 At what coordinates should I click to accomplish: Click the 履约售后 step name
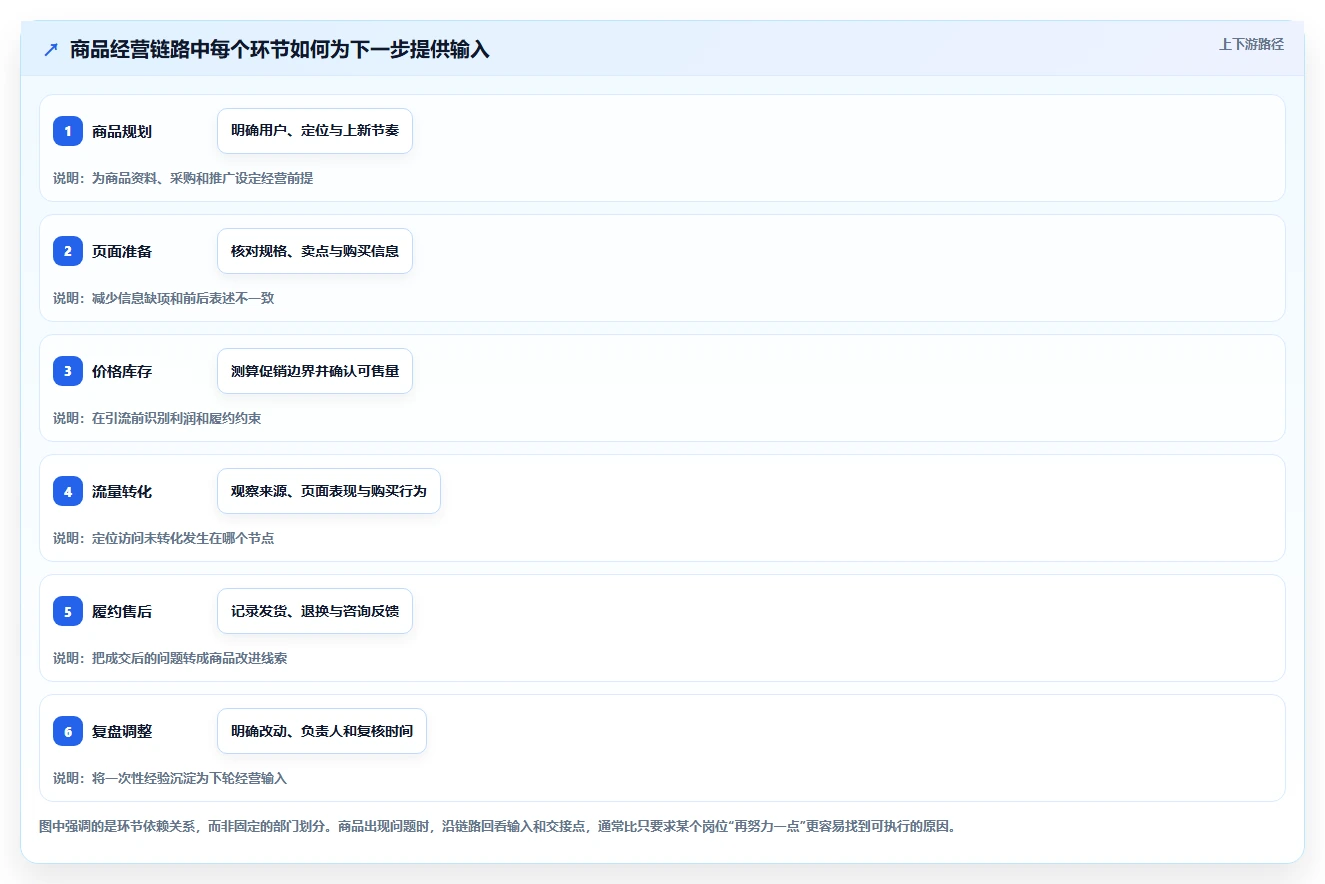tap(122, 611)
